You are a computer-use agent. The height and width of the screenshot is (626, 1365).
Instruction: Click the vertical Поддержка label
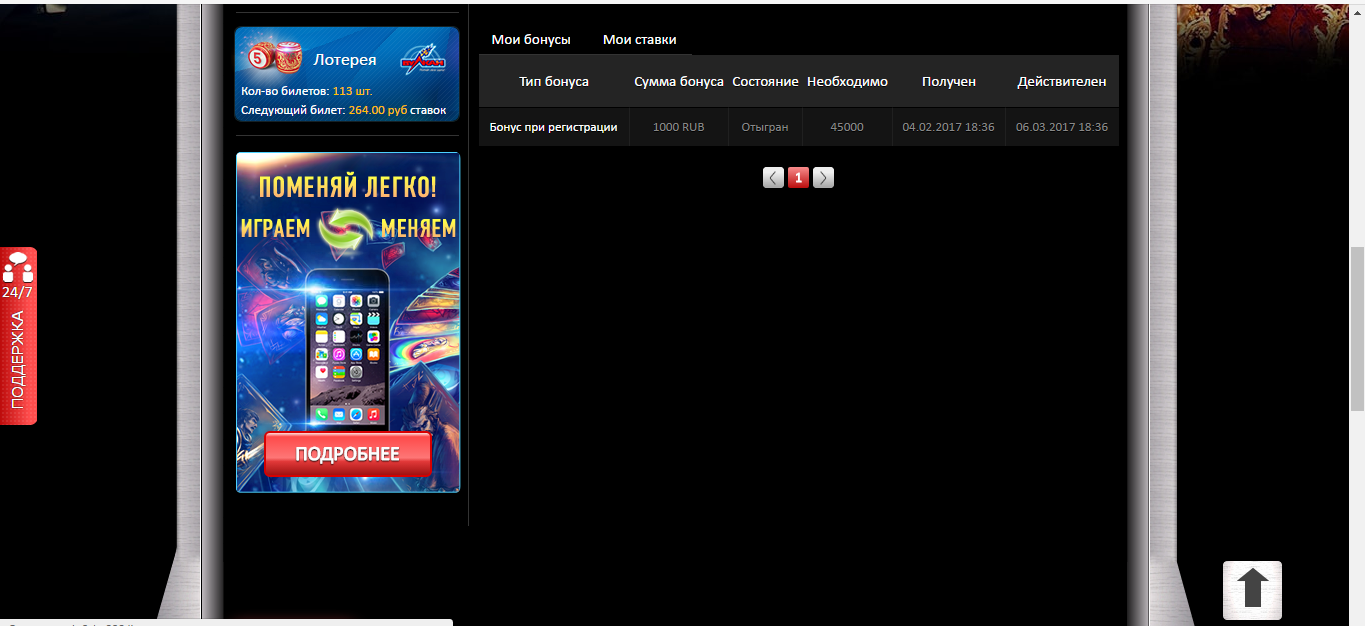point(17,360)
